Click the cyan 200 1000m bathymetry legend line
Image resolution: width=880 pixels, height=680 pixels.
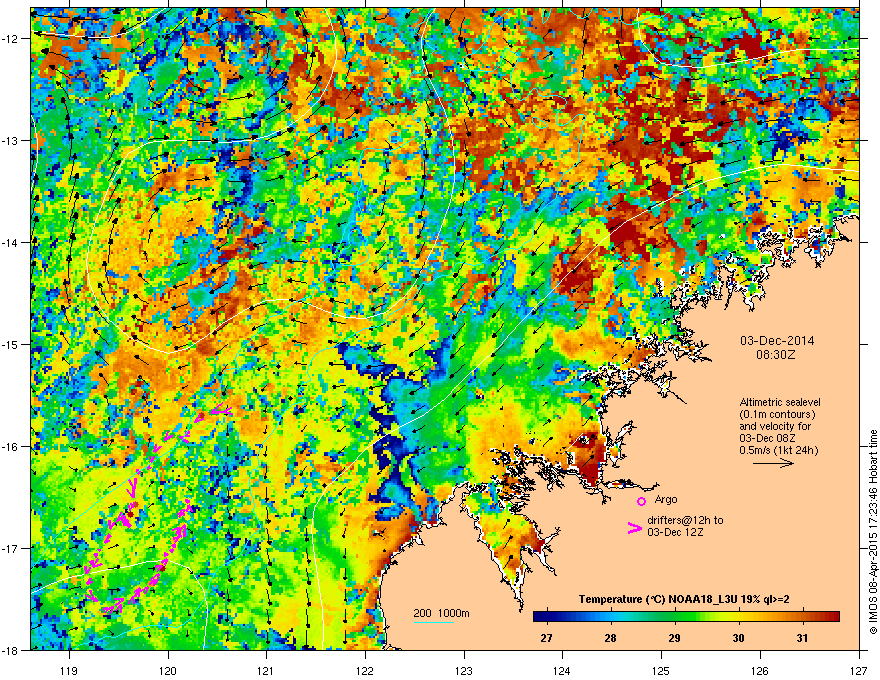tap(434, 623)
